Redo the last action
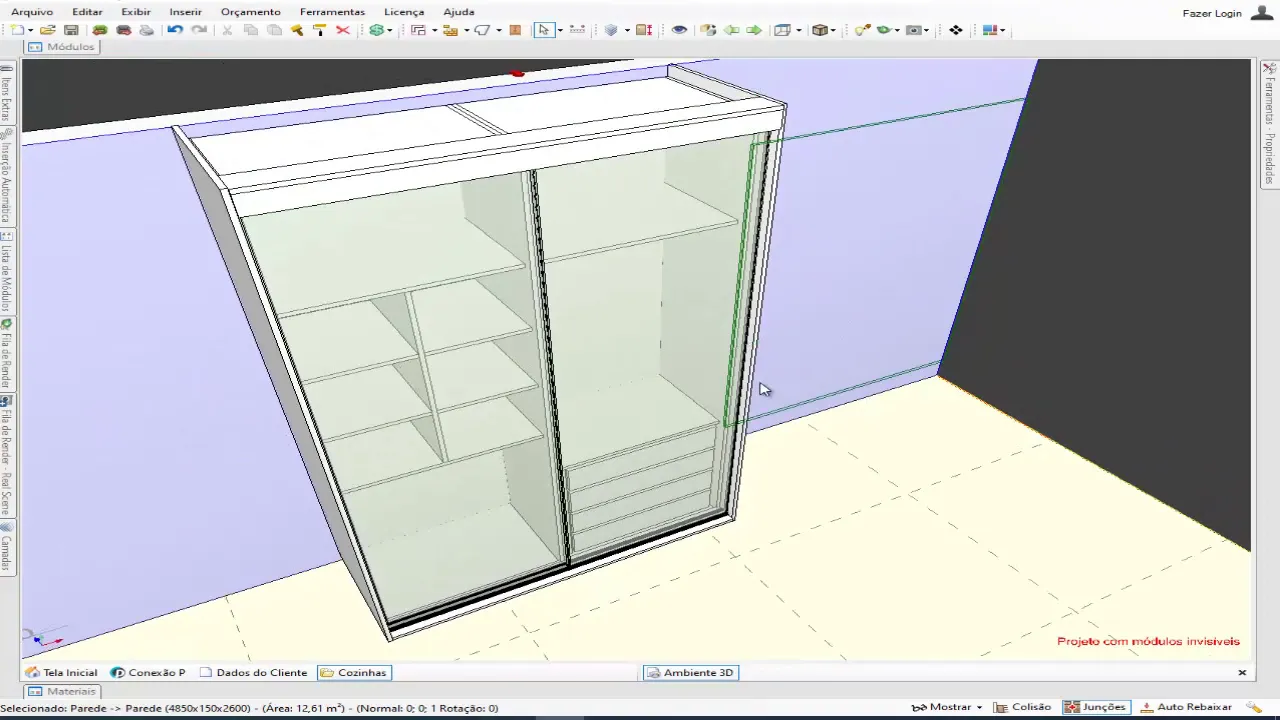The width and height of the screenshot is (1280, 720). pos(199,30)
